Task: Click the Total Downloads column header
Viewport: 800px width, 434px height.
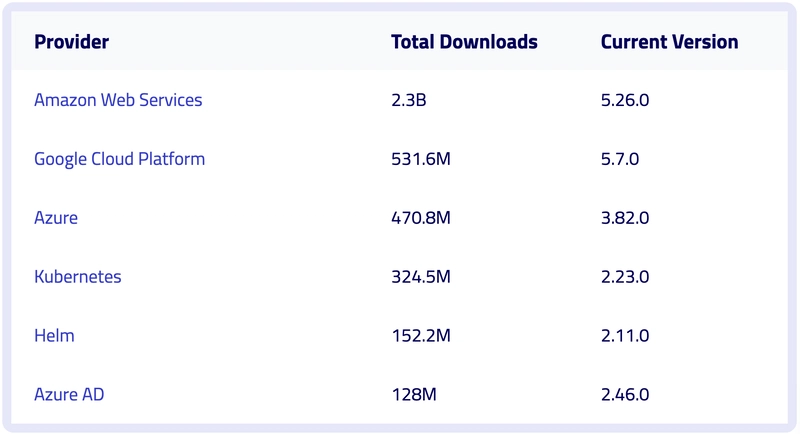Action: click(464, 42)
